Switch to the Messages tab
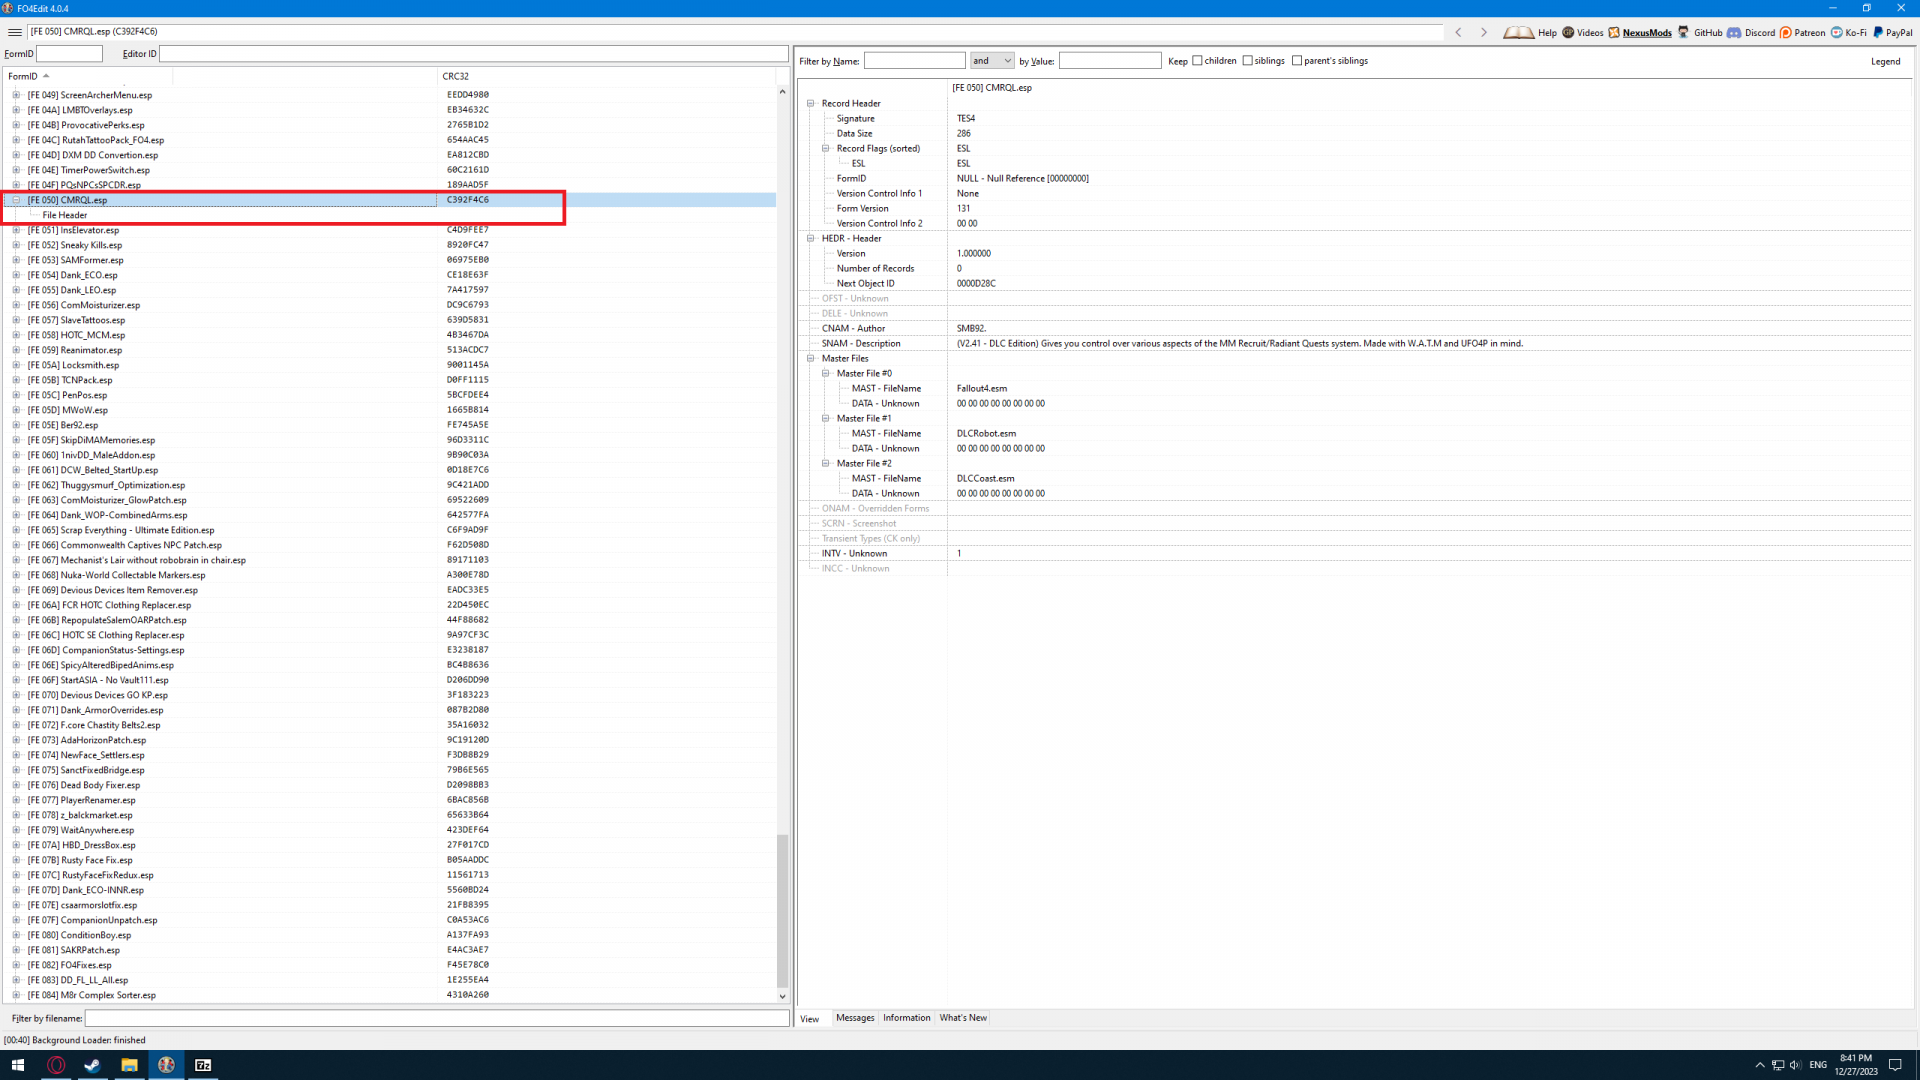The image size is (1920, 1080). pyautogui.click(x=855, y=1018)
